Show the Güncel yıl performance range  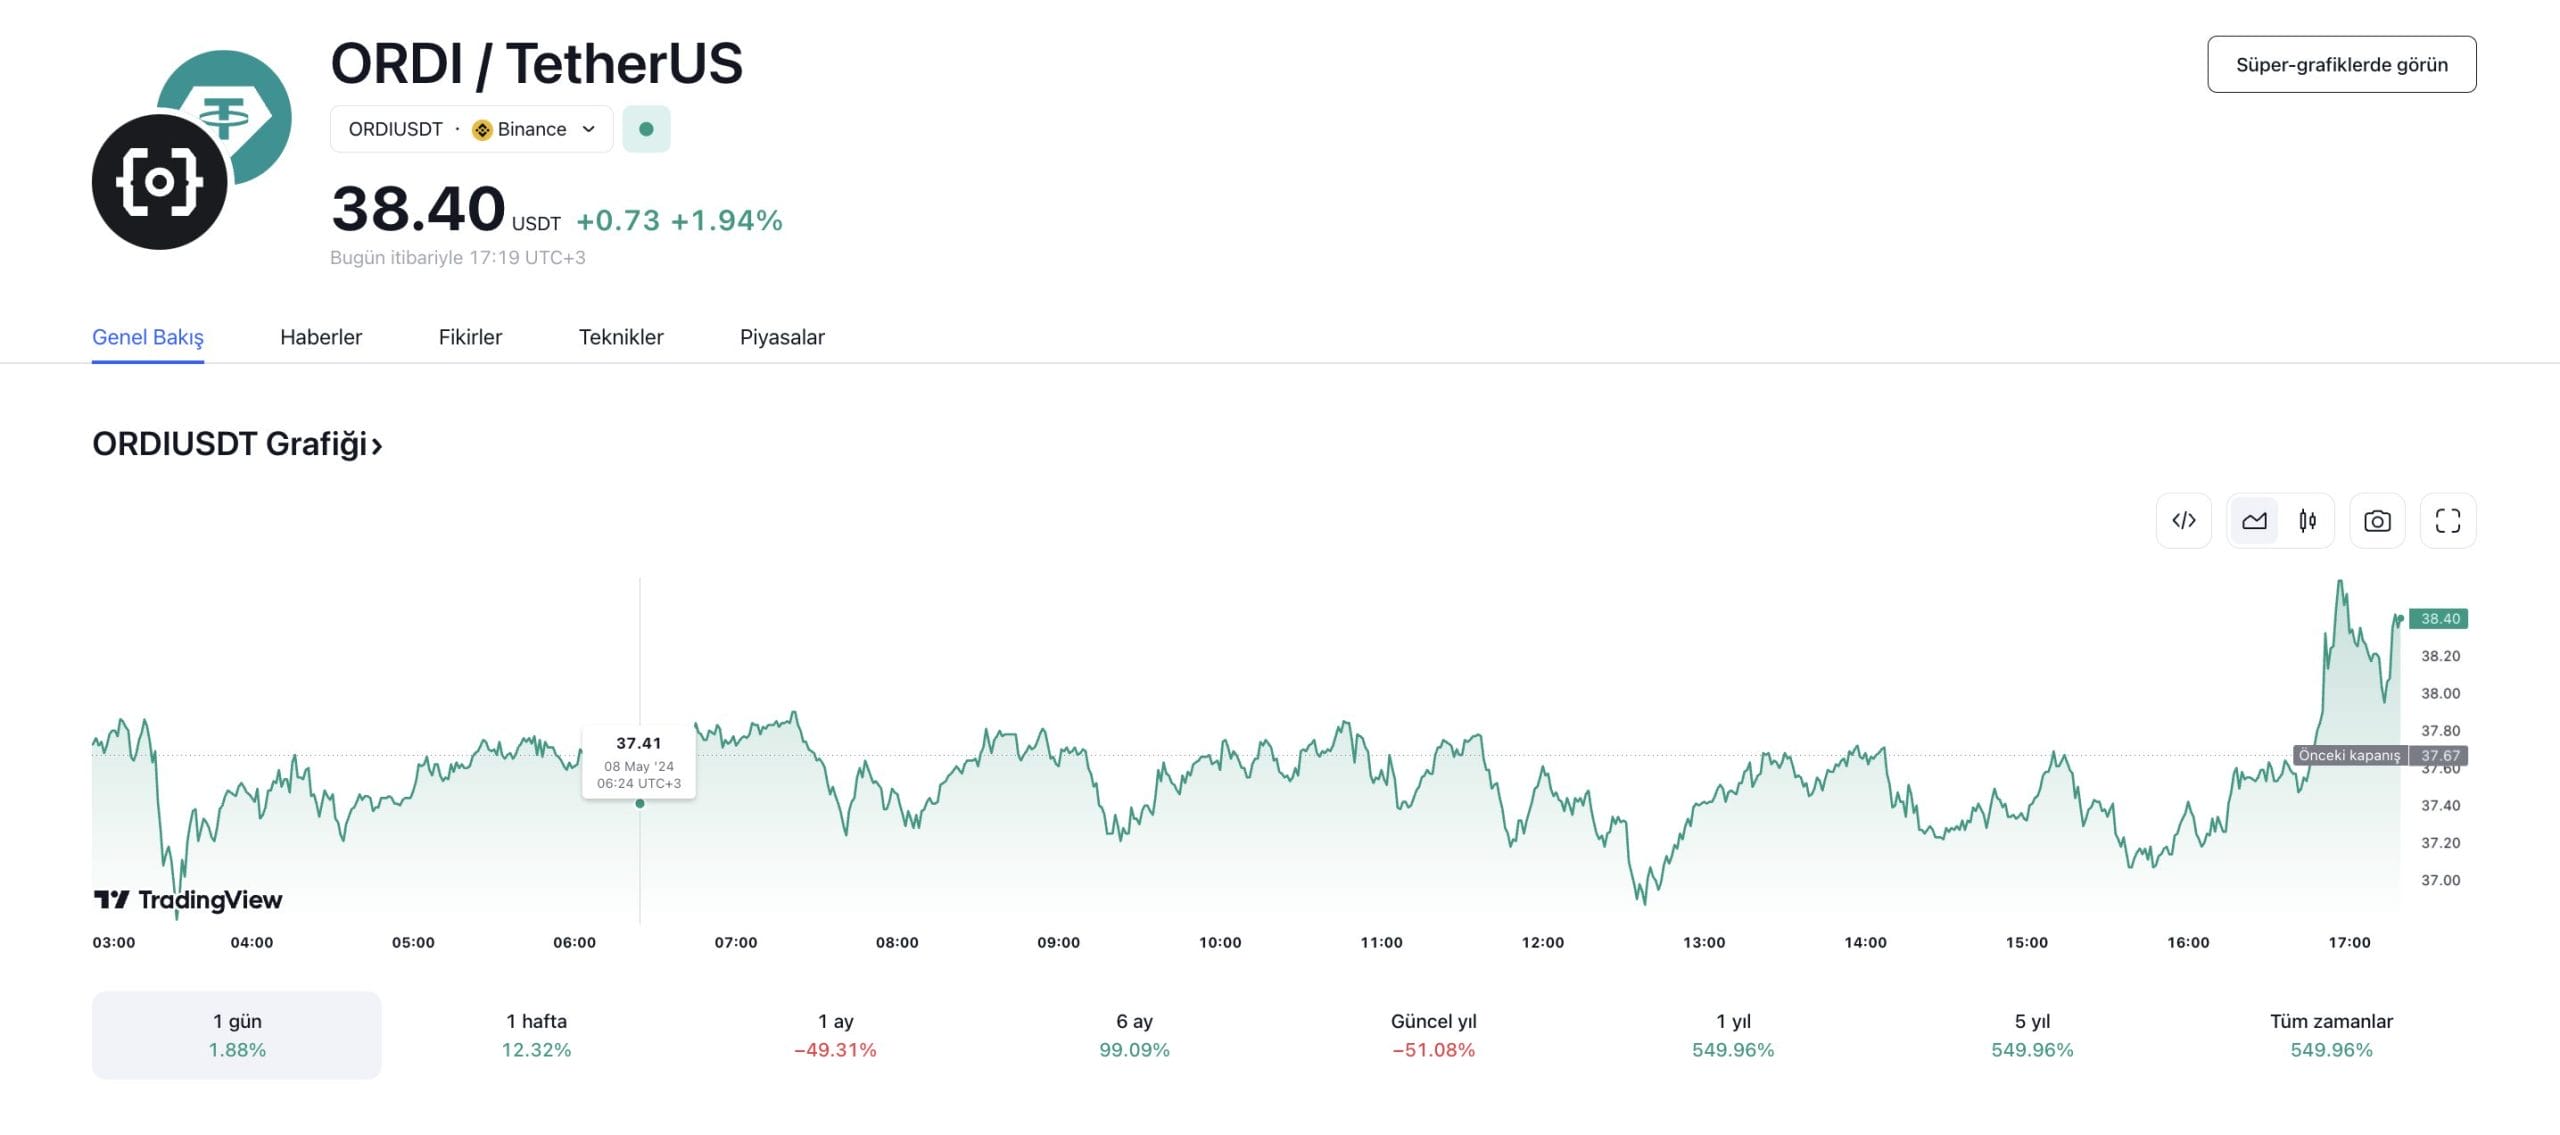pos(1433,1035)
